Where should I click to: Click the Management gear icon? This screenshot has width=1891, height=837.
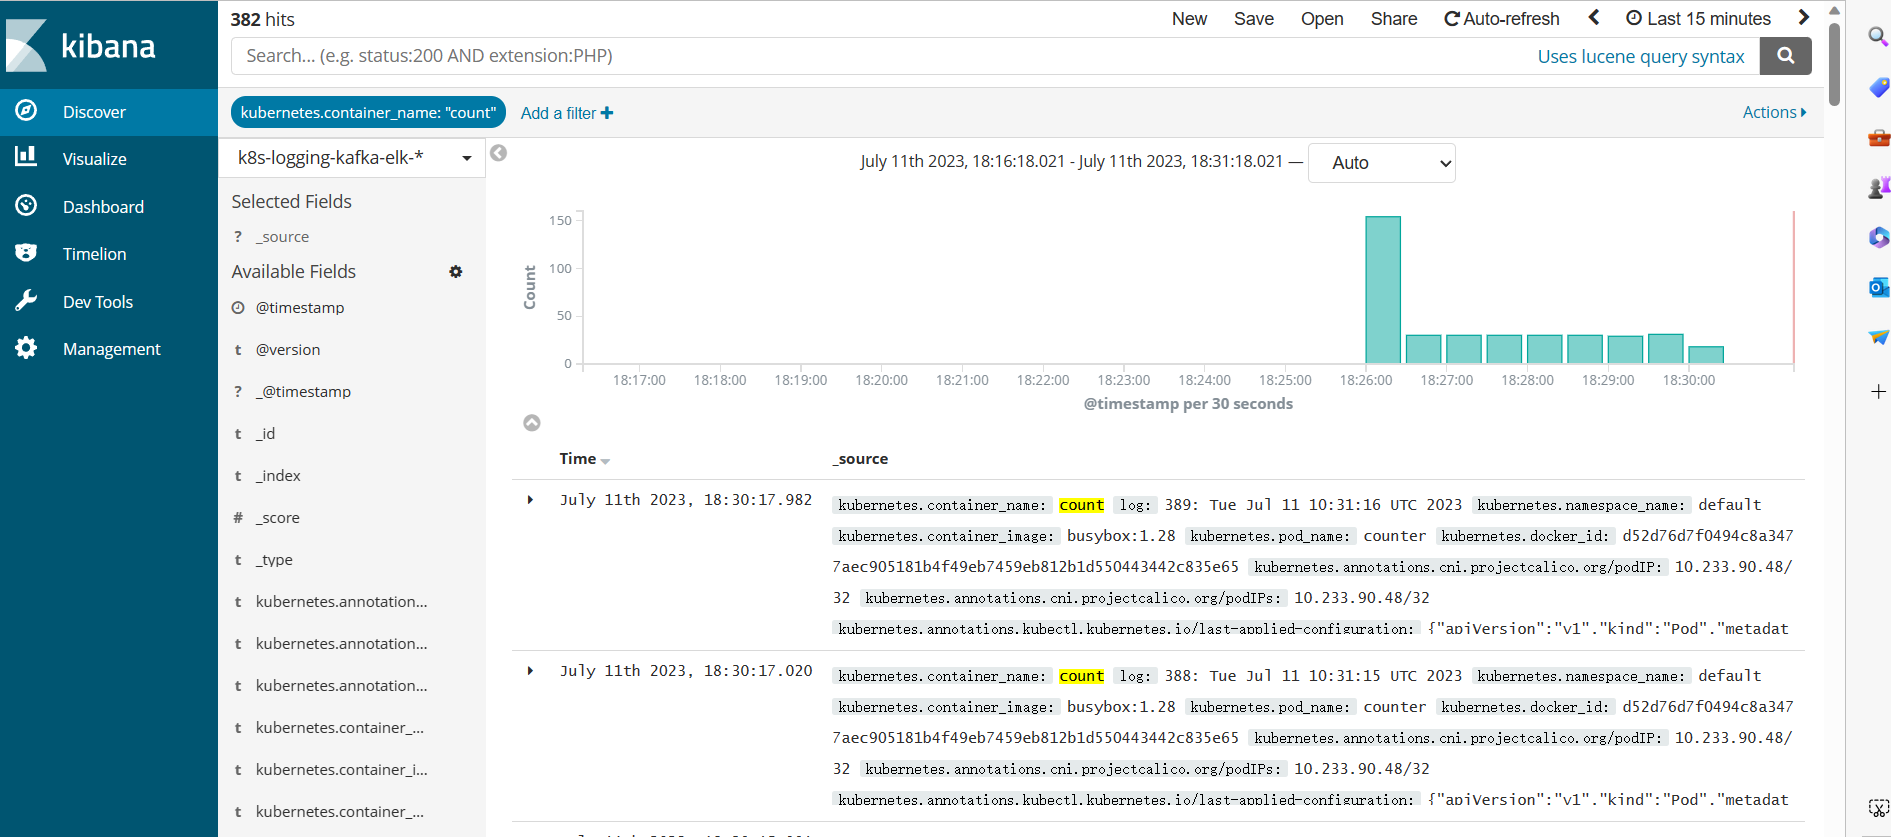coord(26,347)
